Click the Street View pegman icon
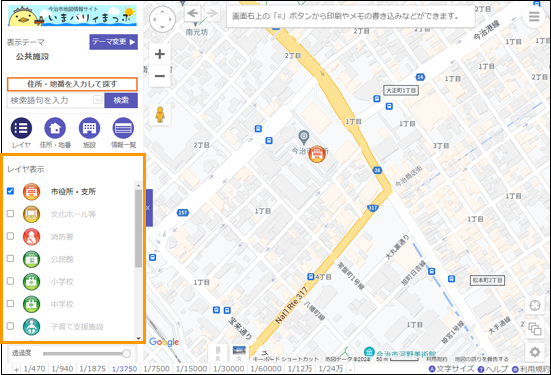 [x=160, y=115]
